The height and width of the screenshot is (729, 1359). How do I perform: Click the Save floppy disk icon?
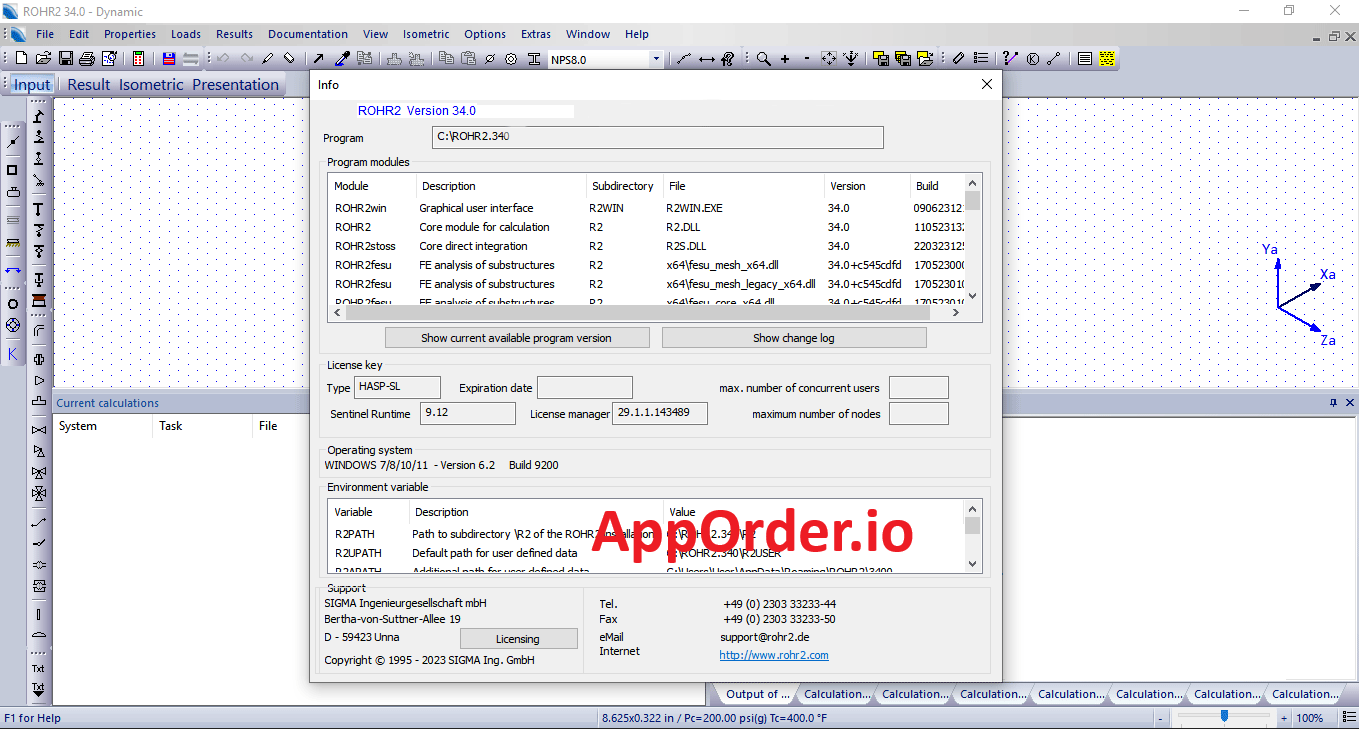point(66,59)
